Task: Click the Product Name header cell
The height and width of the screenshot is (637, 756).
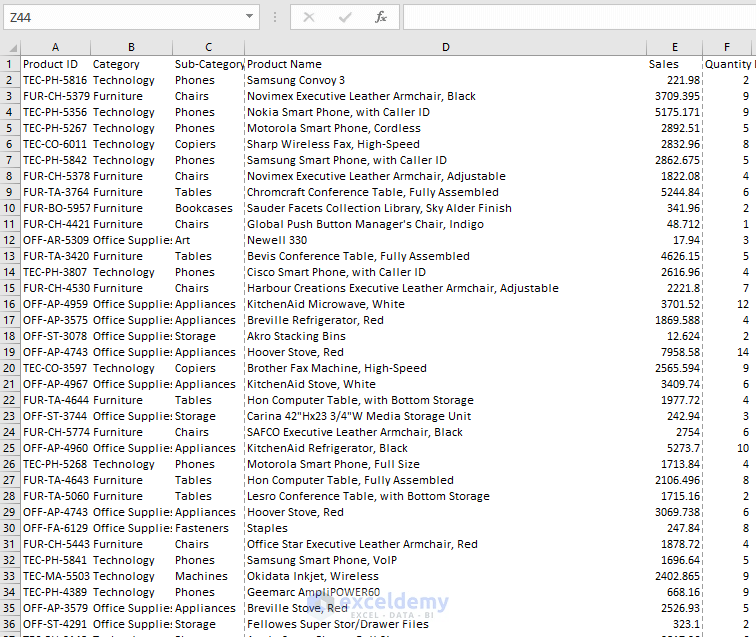Action: click(446, 64)
